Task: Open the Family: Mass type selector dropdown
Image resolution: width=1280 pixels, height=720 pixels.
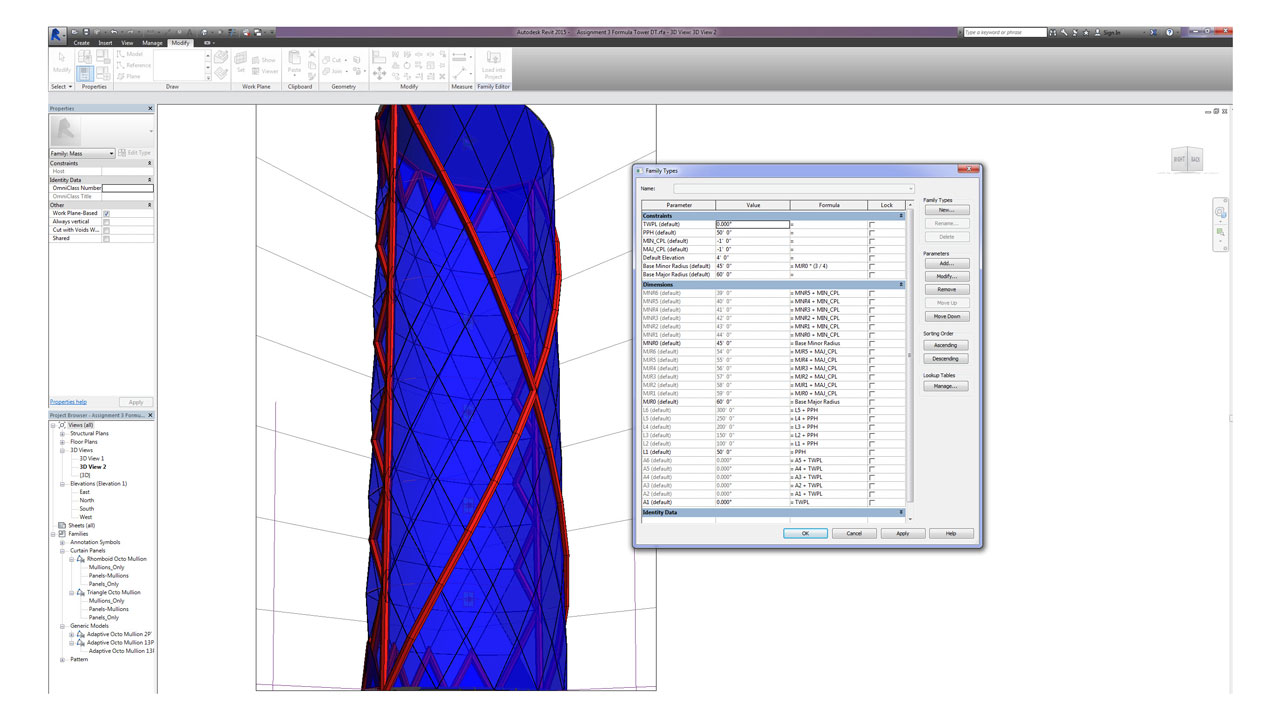Action: [x=82, y=153]
